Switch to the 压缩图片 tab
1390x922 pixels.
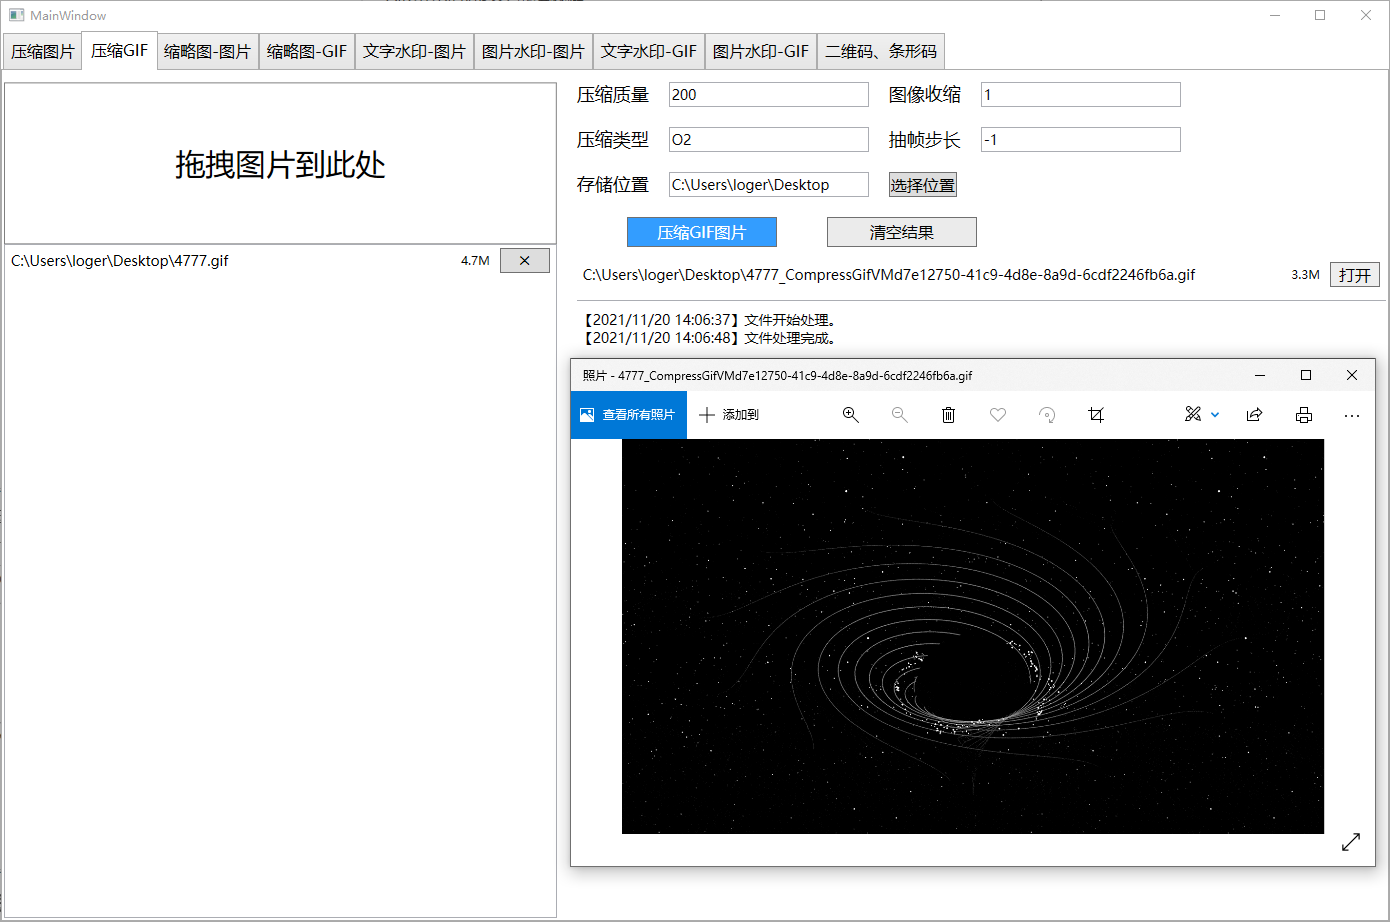[x=42, y=50]
